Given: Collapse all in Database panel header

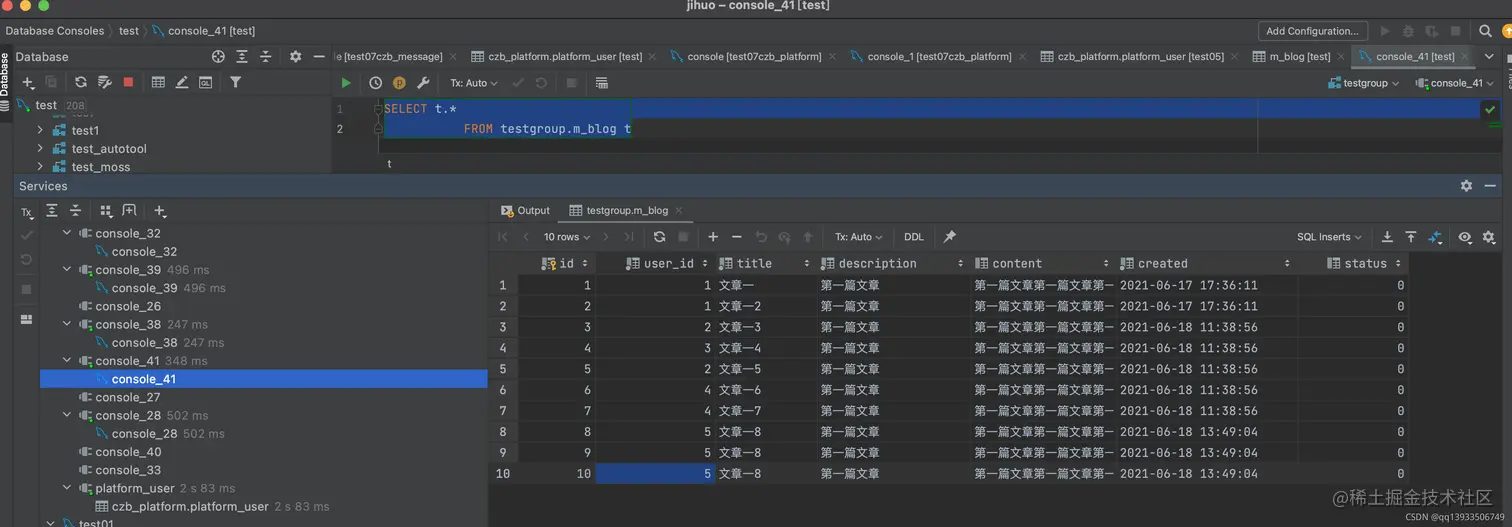Looking at the screenshot, I should (266, 57).
